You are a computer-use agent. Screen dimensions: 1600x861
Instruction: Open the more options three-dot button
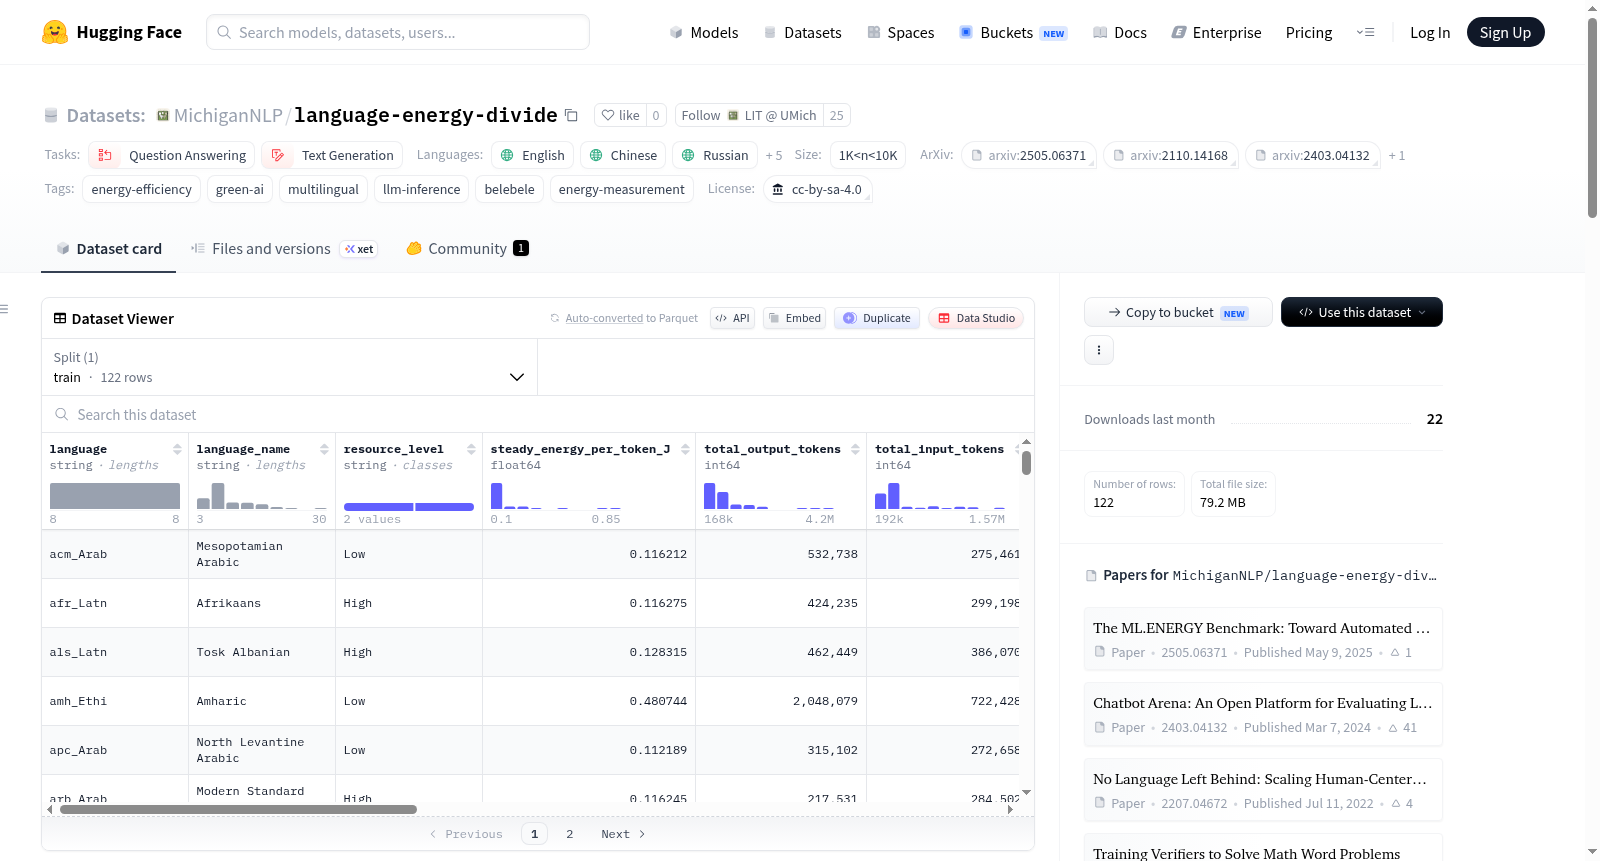tap(1099, 350)
